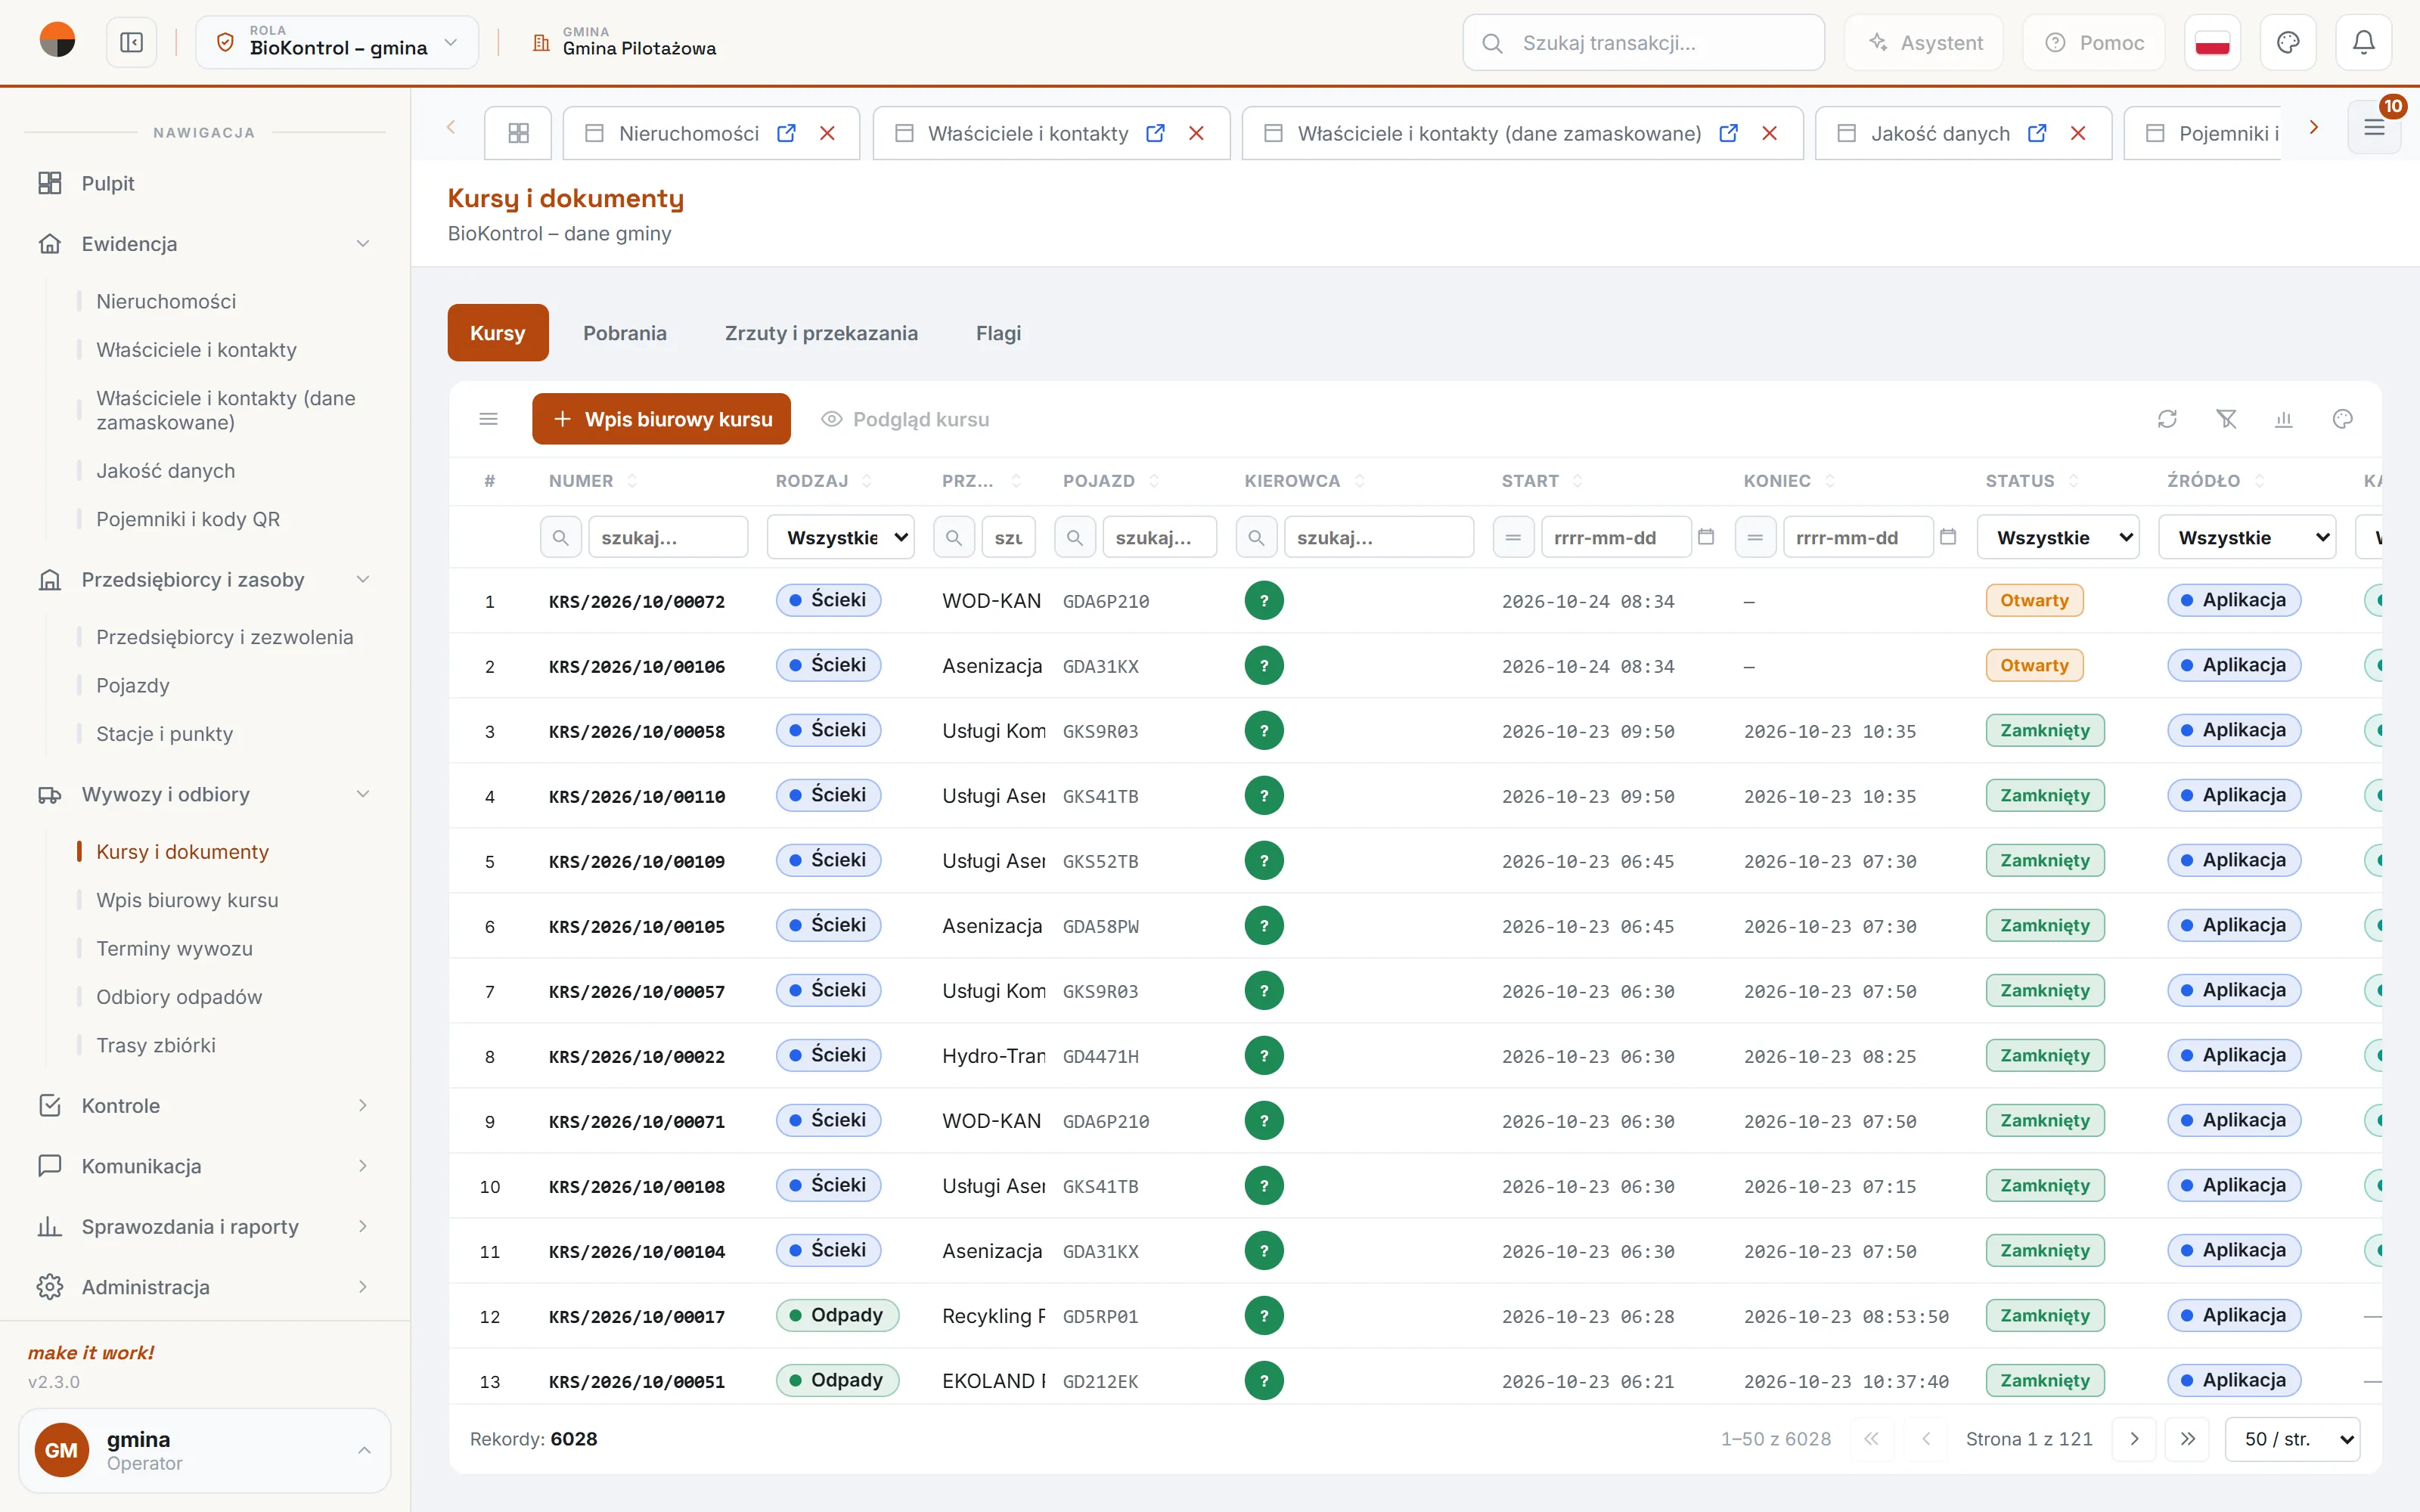Pop out Nieruchomości tab in new window
The width and height of the screenshot is (2420, 1512).
pyautogui.click(x=787, y=133)
